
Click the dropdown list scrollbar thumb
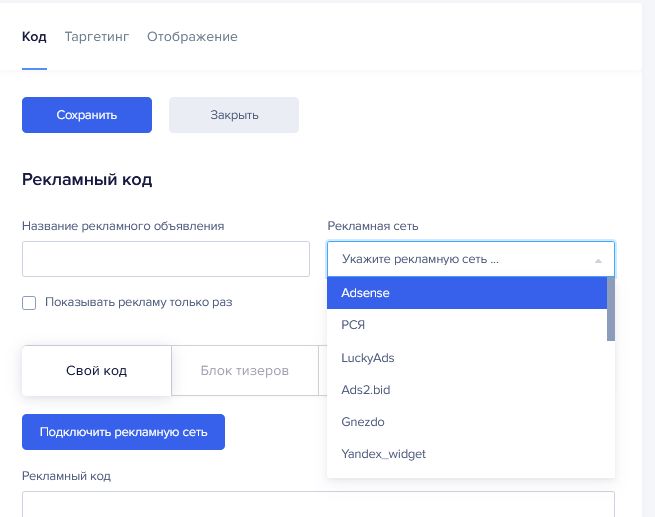click(x=611, y=309)
